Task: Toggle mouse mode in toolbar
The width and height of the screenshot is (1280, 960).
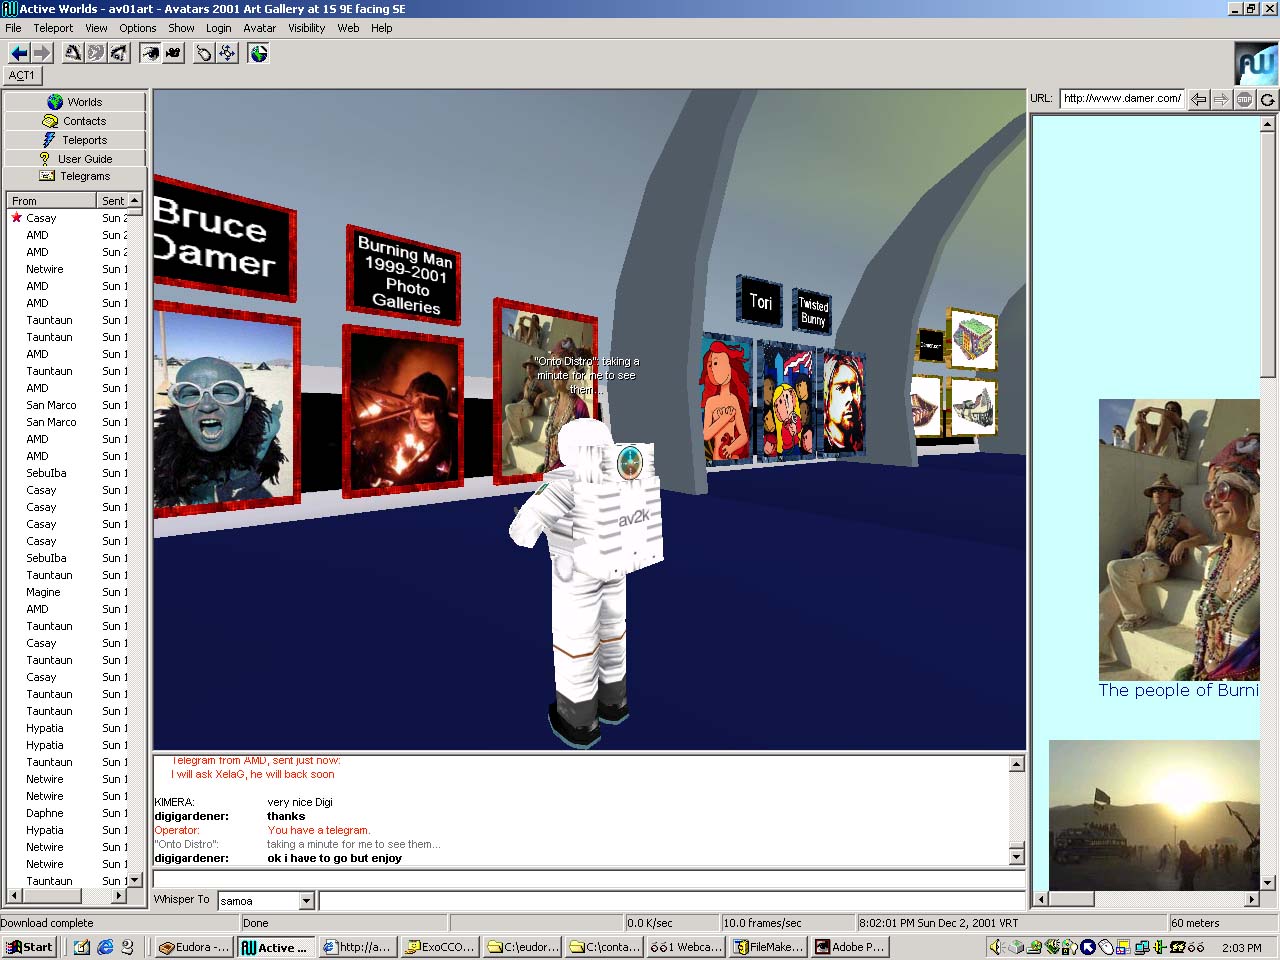Action: [204, 53]
